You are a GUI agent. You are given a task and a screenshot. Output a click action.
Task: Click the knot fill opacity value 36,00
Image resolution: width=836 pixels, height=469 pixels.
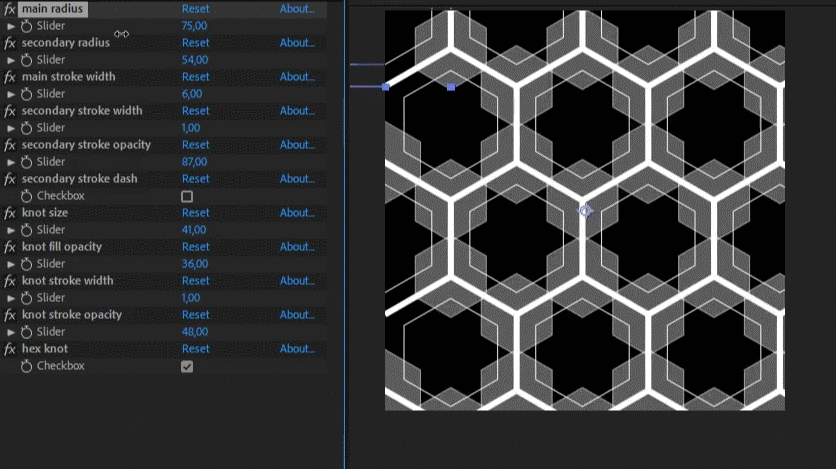click(195, 264)
